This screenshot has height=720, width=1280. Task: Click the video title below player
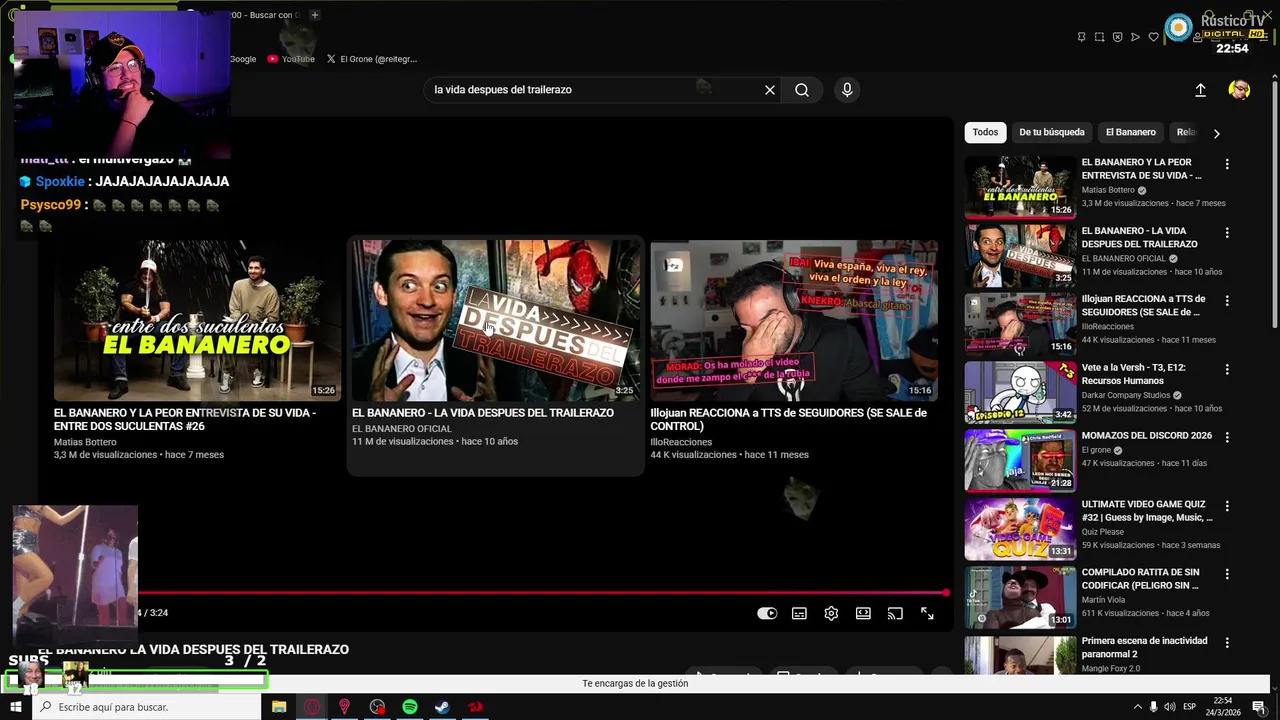coord(194,650)
